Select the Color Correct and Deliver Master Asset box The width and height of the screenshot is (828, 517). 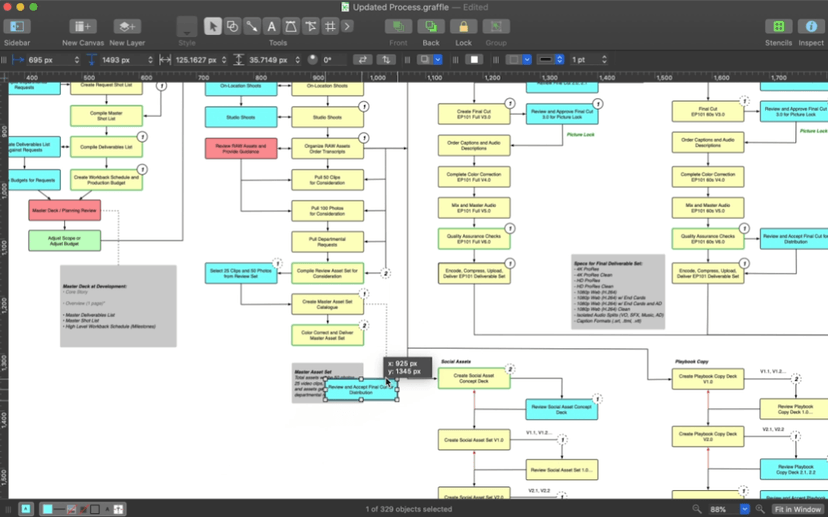coord(327,335)
